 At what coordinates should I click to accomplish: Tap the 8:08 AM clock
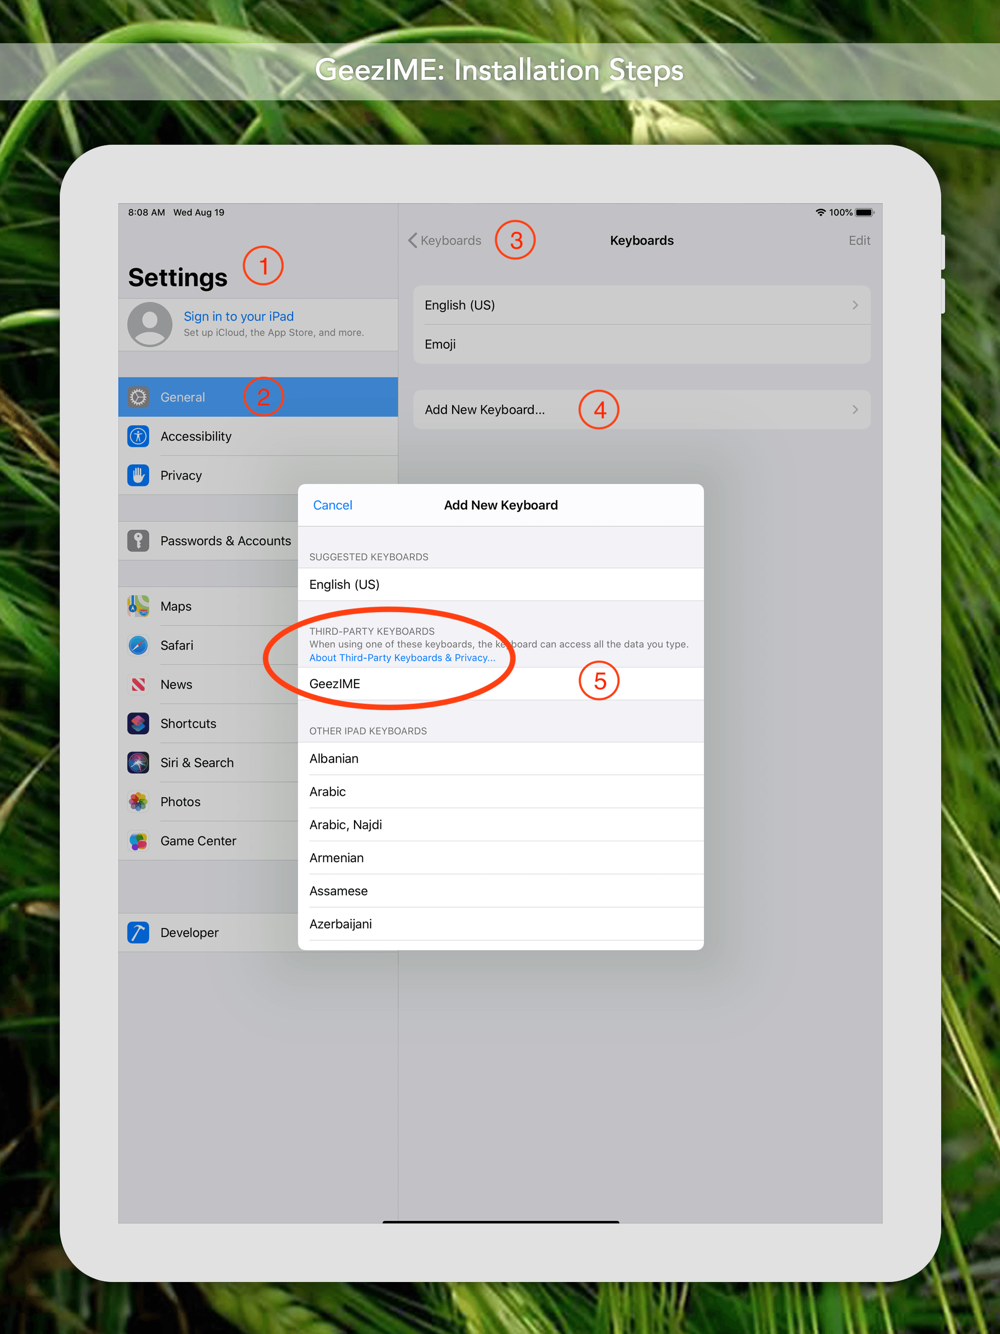pos(146,212)
